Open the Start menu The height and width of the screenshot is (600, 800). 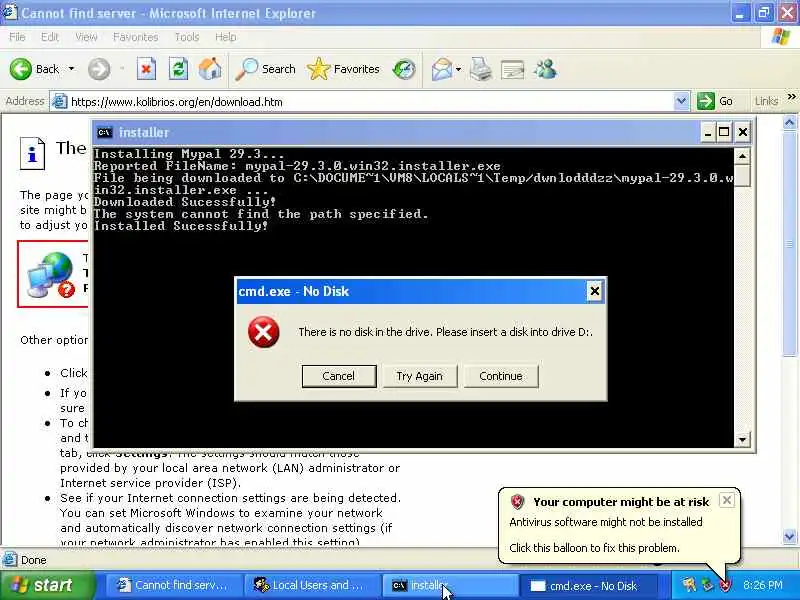47,585
